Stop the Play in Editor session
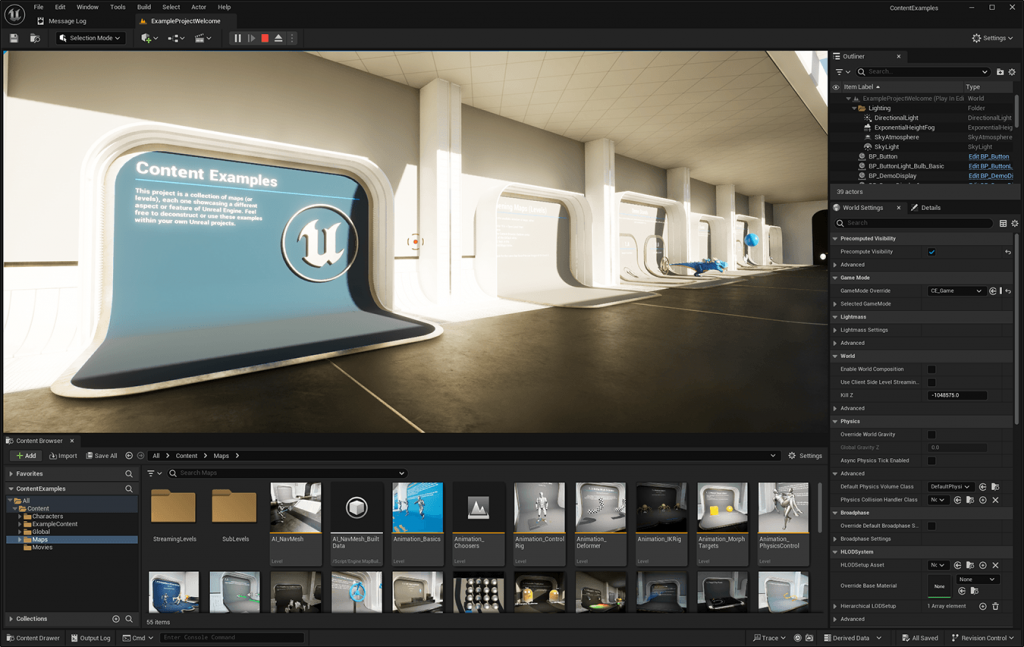This screenshot has height=647, width=1024. pyautogui.click(x=264, y=38)
